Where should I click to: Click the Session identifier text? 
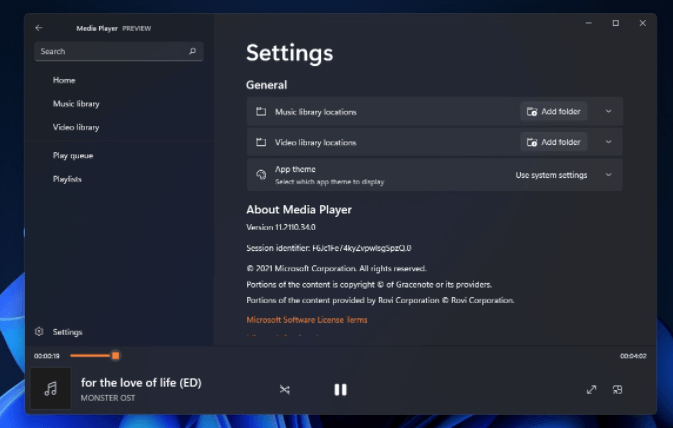(329, 248)
